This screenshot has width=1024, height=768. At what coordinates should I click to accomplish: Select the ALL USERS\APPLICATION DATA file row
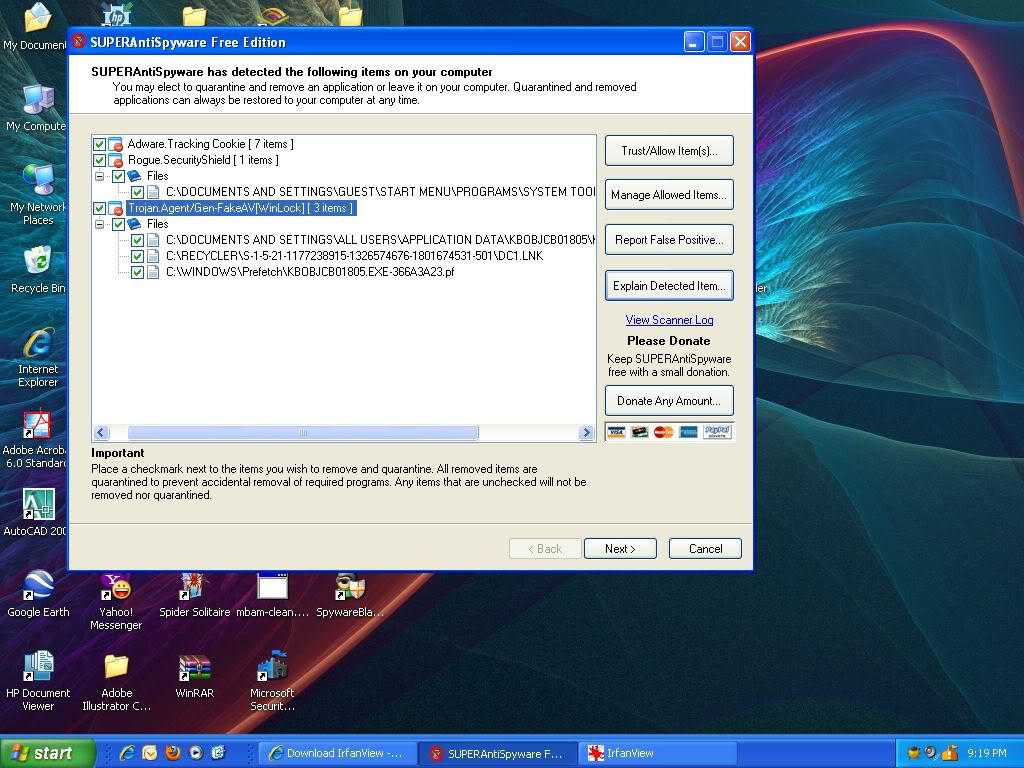380,240
